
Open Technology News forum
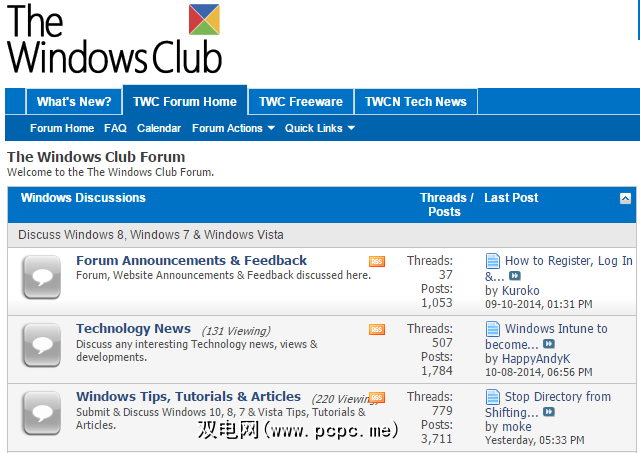pyautogui.click(x=133, y=329)
